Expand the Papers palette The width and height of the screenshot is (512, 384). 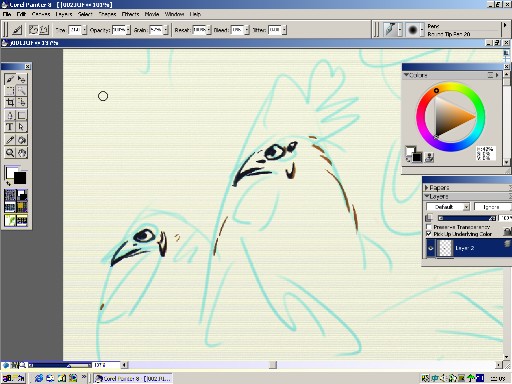click(x=426, y=188)
